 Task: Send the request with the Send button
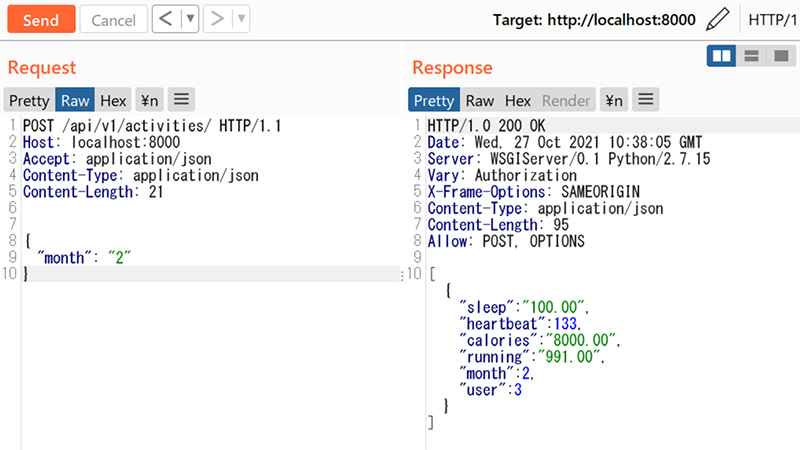click(x=41, y=19)
